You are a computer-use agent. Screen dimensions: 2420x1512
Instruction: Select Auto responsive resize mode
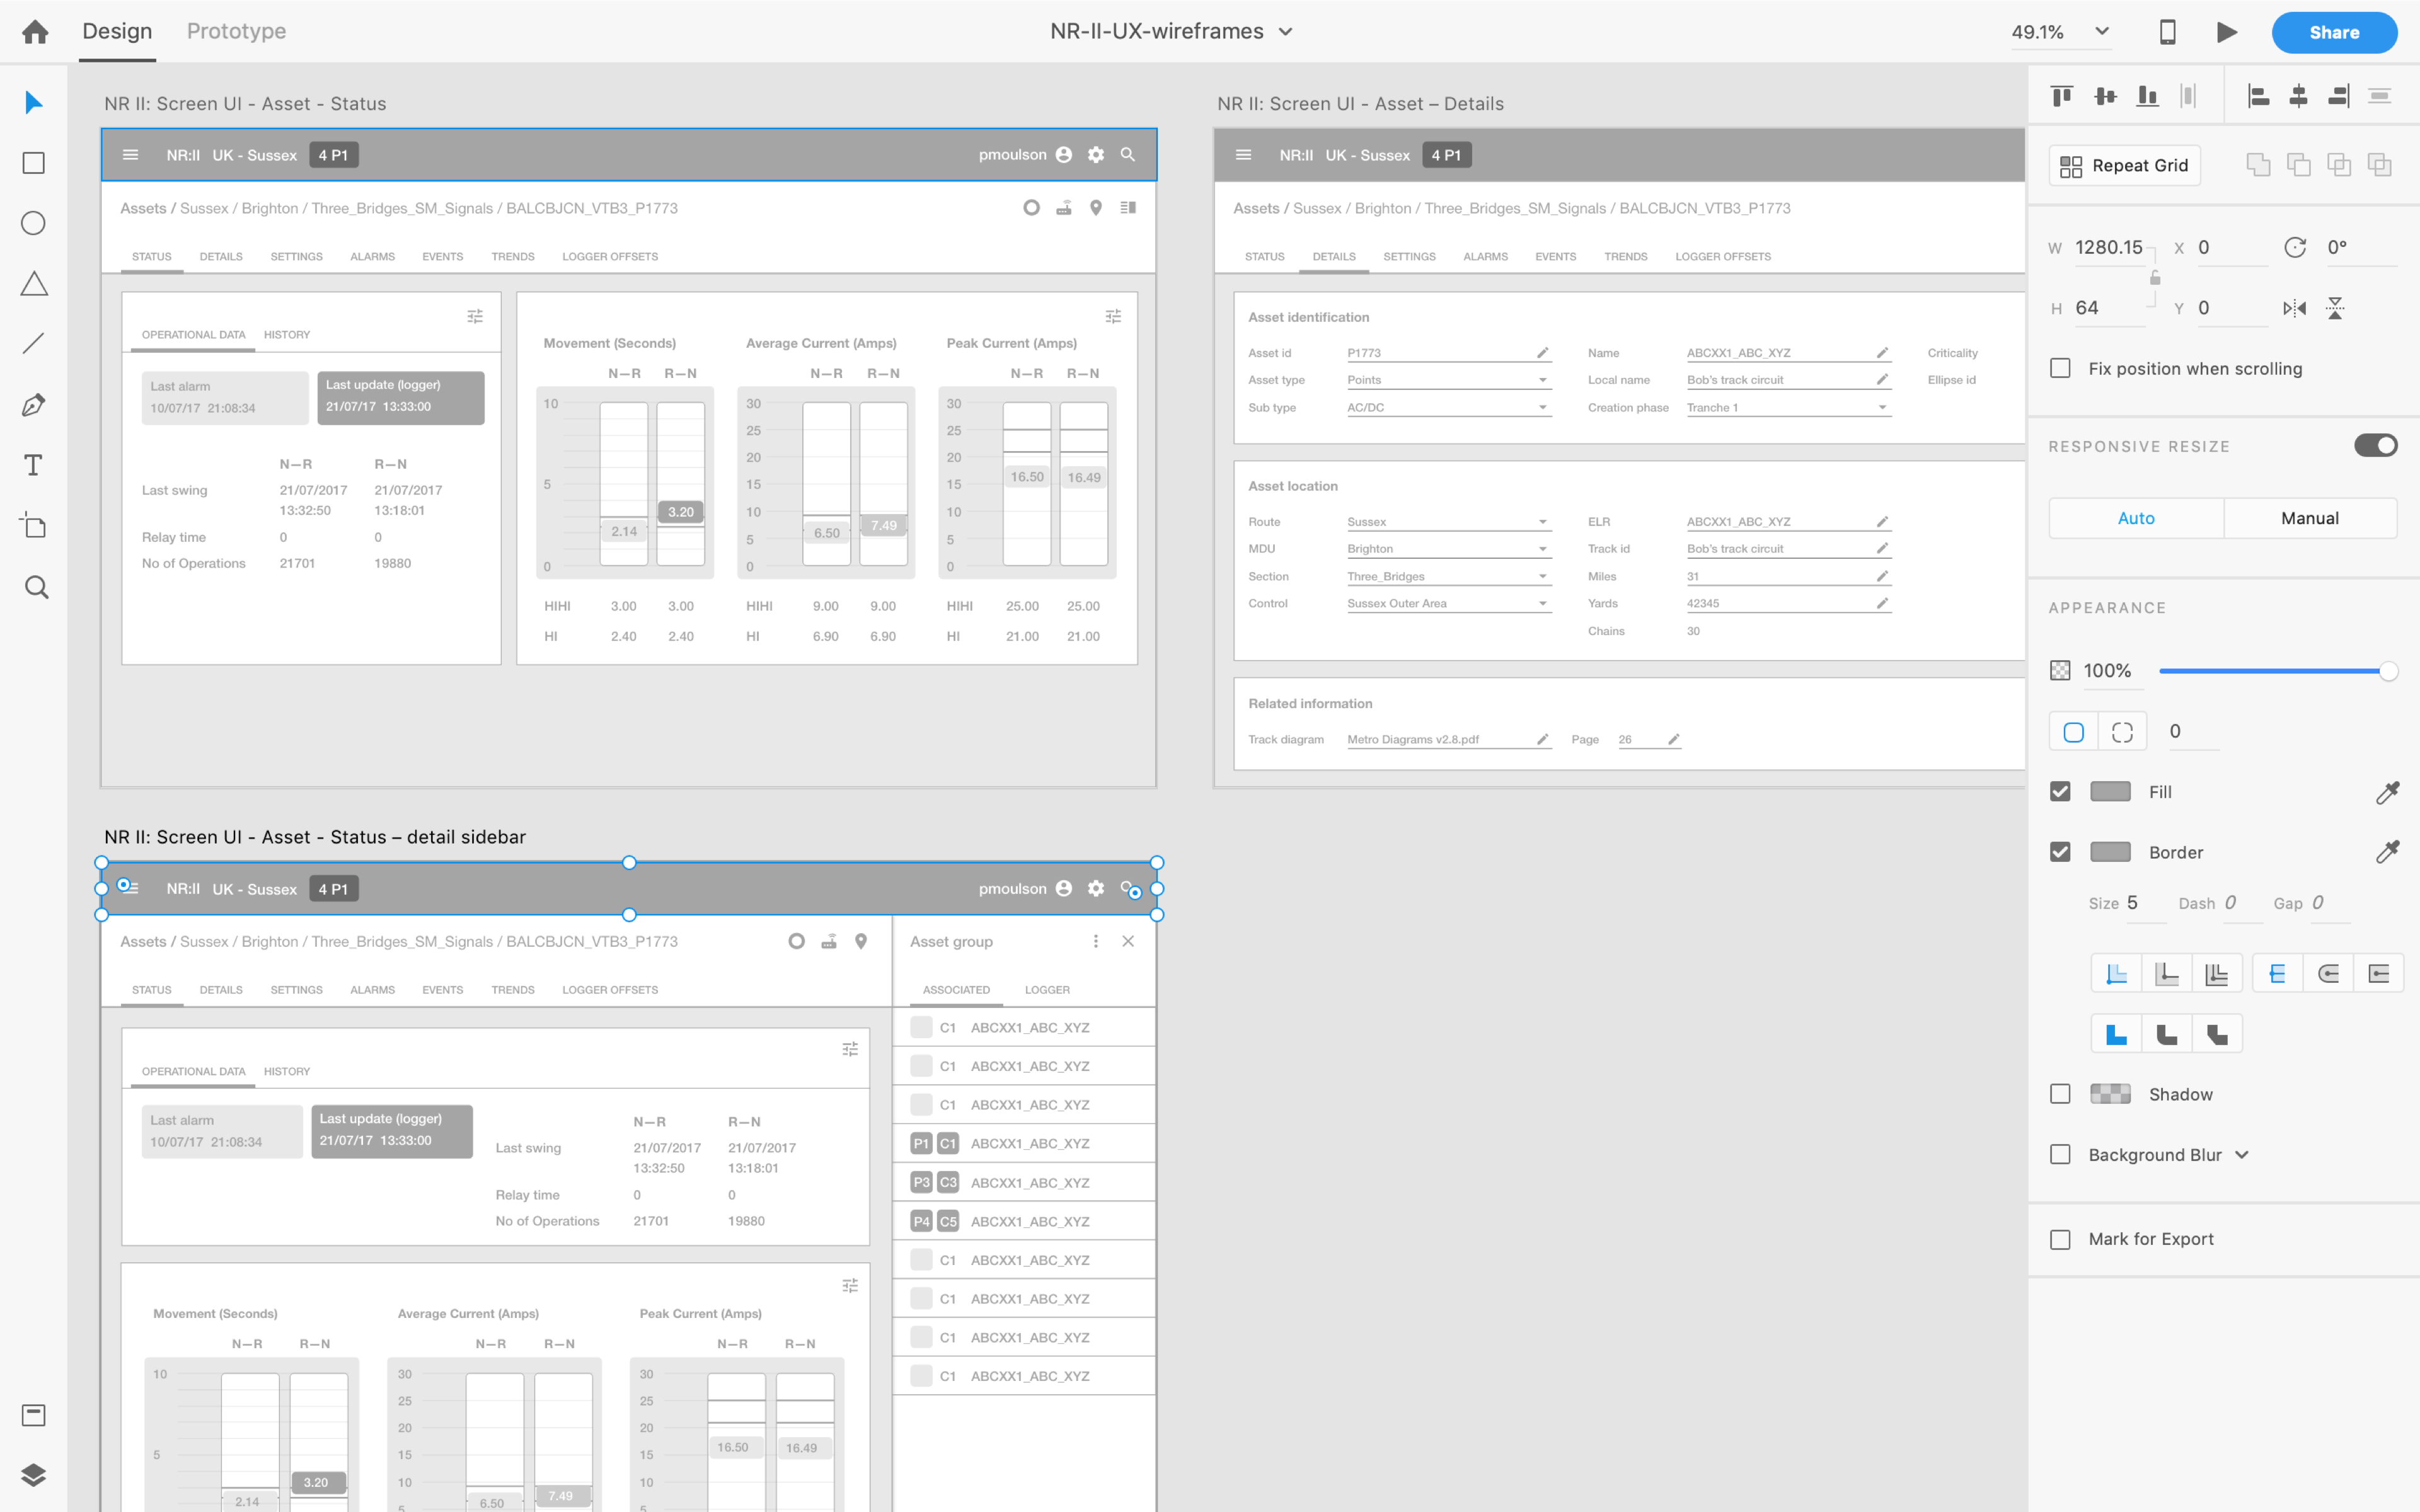point(2136,518)
